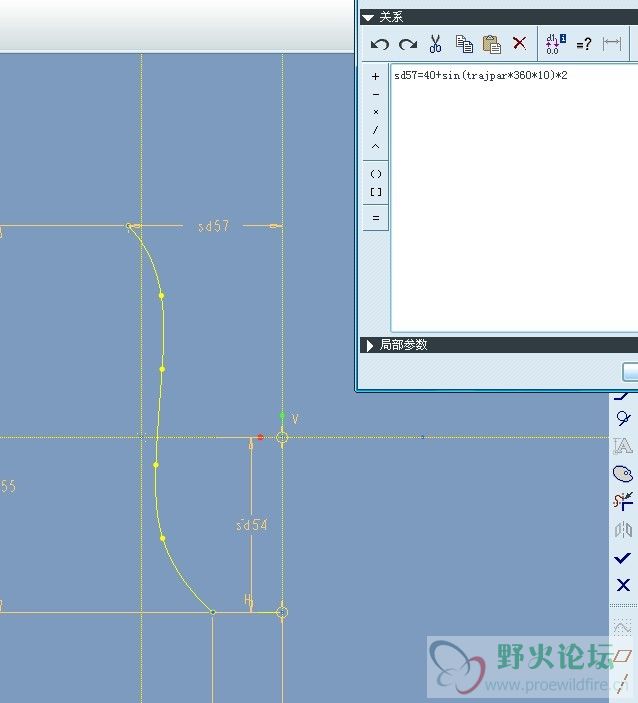
Task: Select the sd57 dimension label
Action: coord(213,226)
